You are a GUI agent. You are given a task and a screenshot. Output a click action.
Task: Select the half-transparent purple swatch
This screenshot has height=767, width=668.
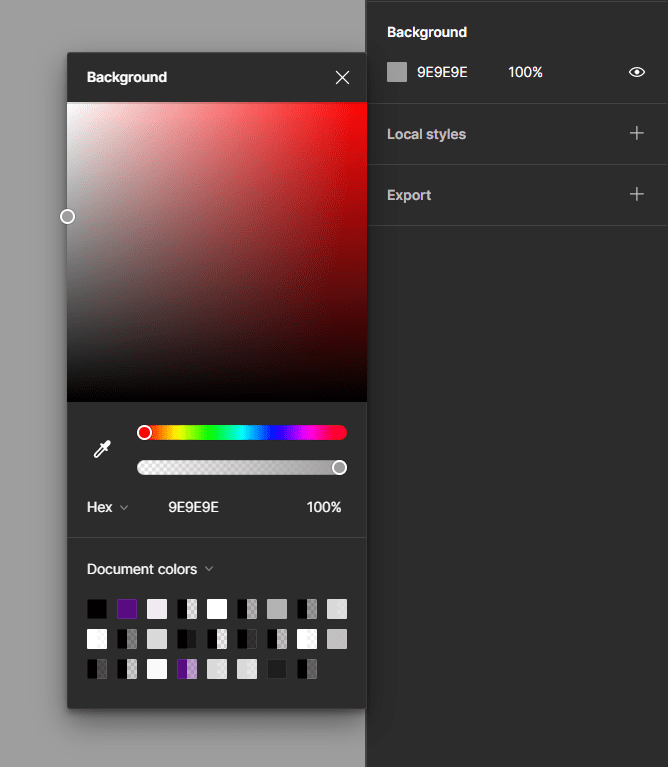coord(187,669)
